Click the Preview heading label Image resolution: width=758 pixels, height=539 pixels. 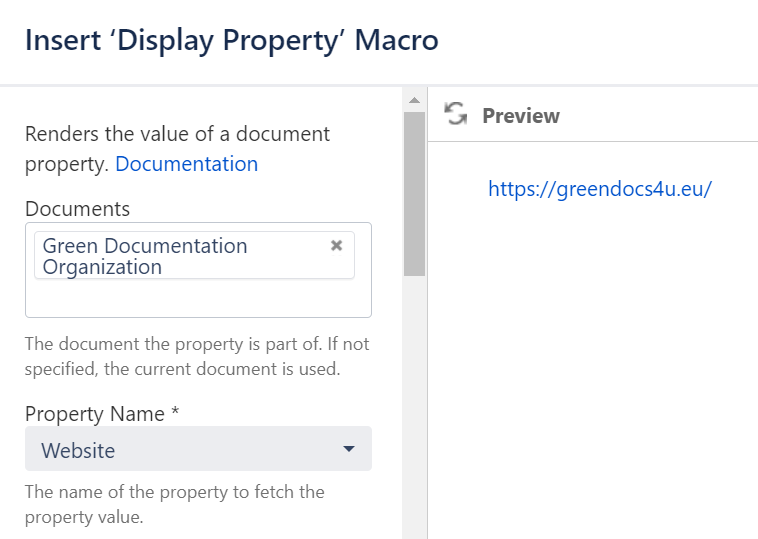[520, 116]
